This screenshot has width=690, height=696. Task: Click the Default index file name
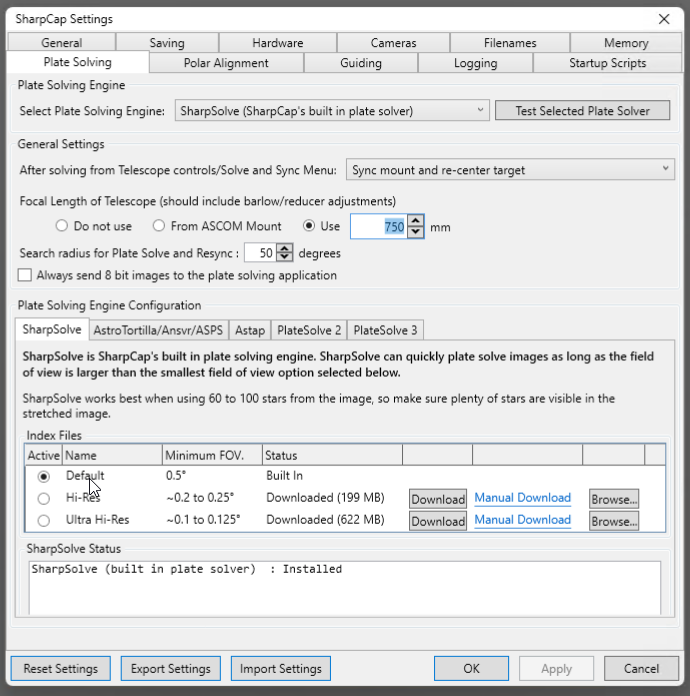85,475
